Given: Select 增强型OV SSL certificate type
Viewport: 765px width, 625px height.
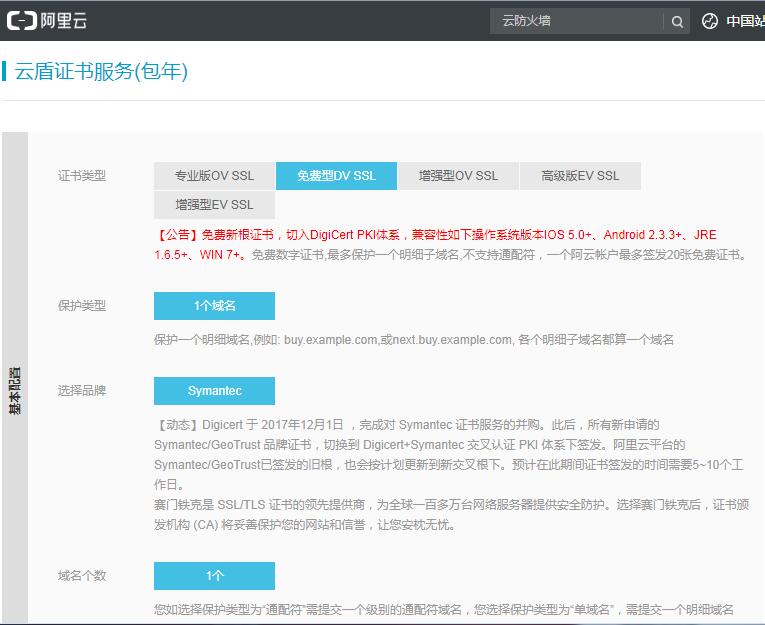Looking at the screenshot, I should click(458, 176).
